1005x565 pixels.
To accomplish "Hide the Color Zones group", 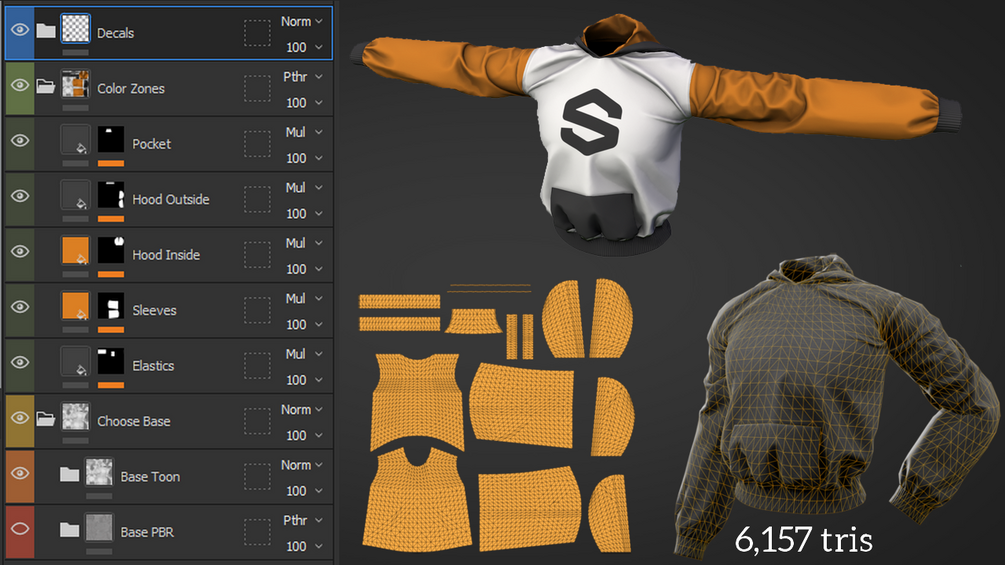I will [20, 85].
